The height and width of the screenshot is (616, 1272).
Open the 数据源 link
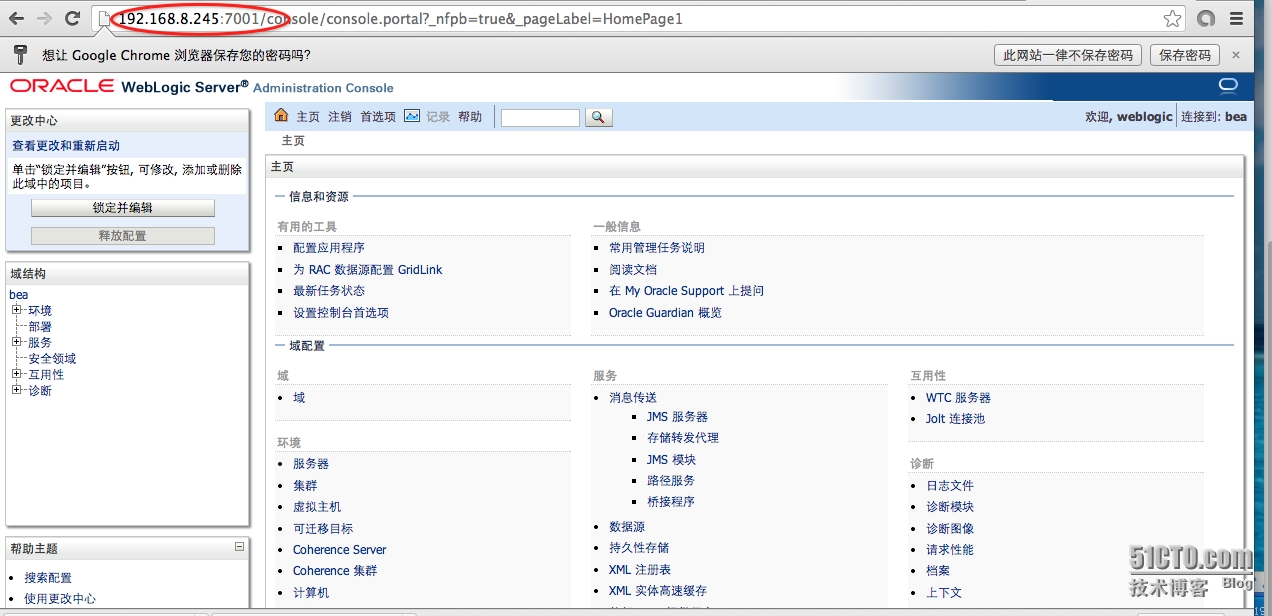pos(627,527)
